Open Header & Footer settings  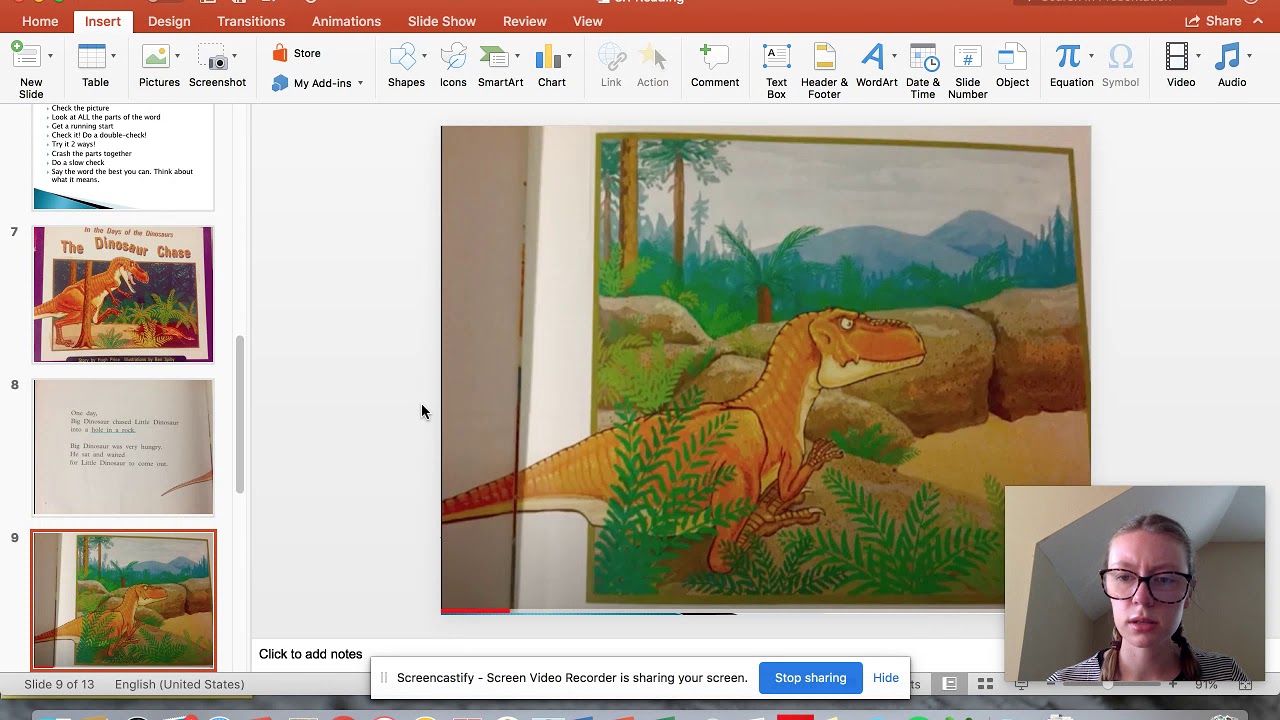824,71
